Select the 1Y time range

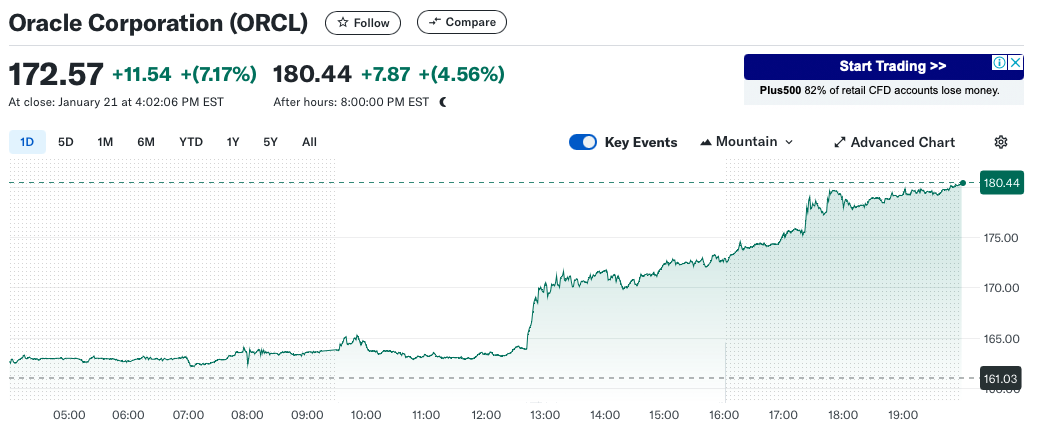pyautogui.click(x=233, y=142)
